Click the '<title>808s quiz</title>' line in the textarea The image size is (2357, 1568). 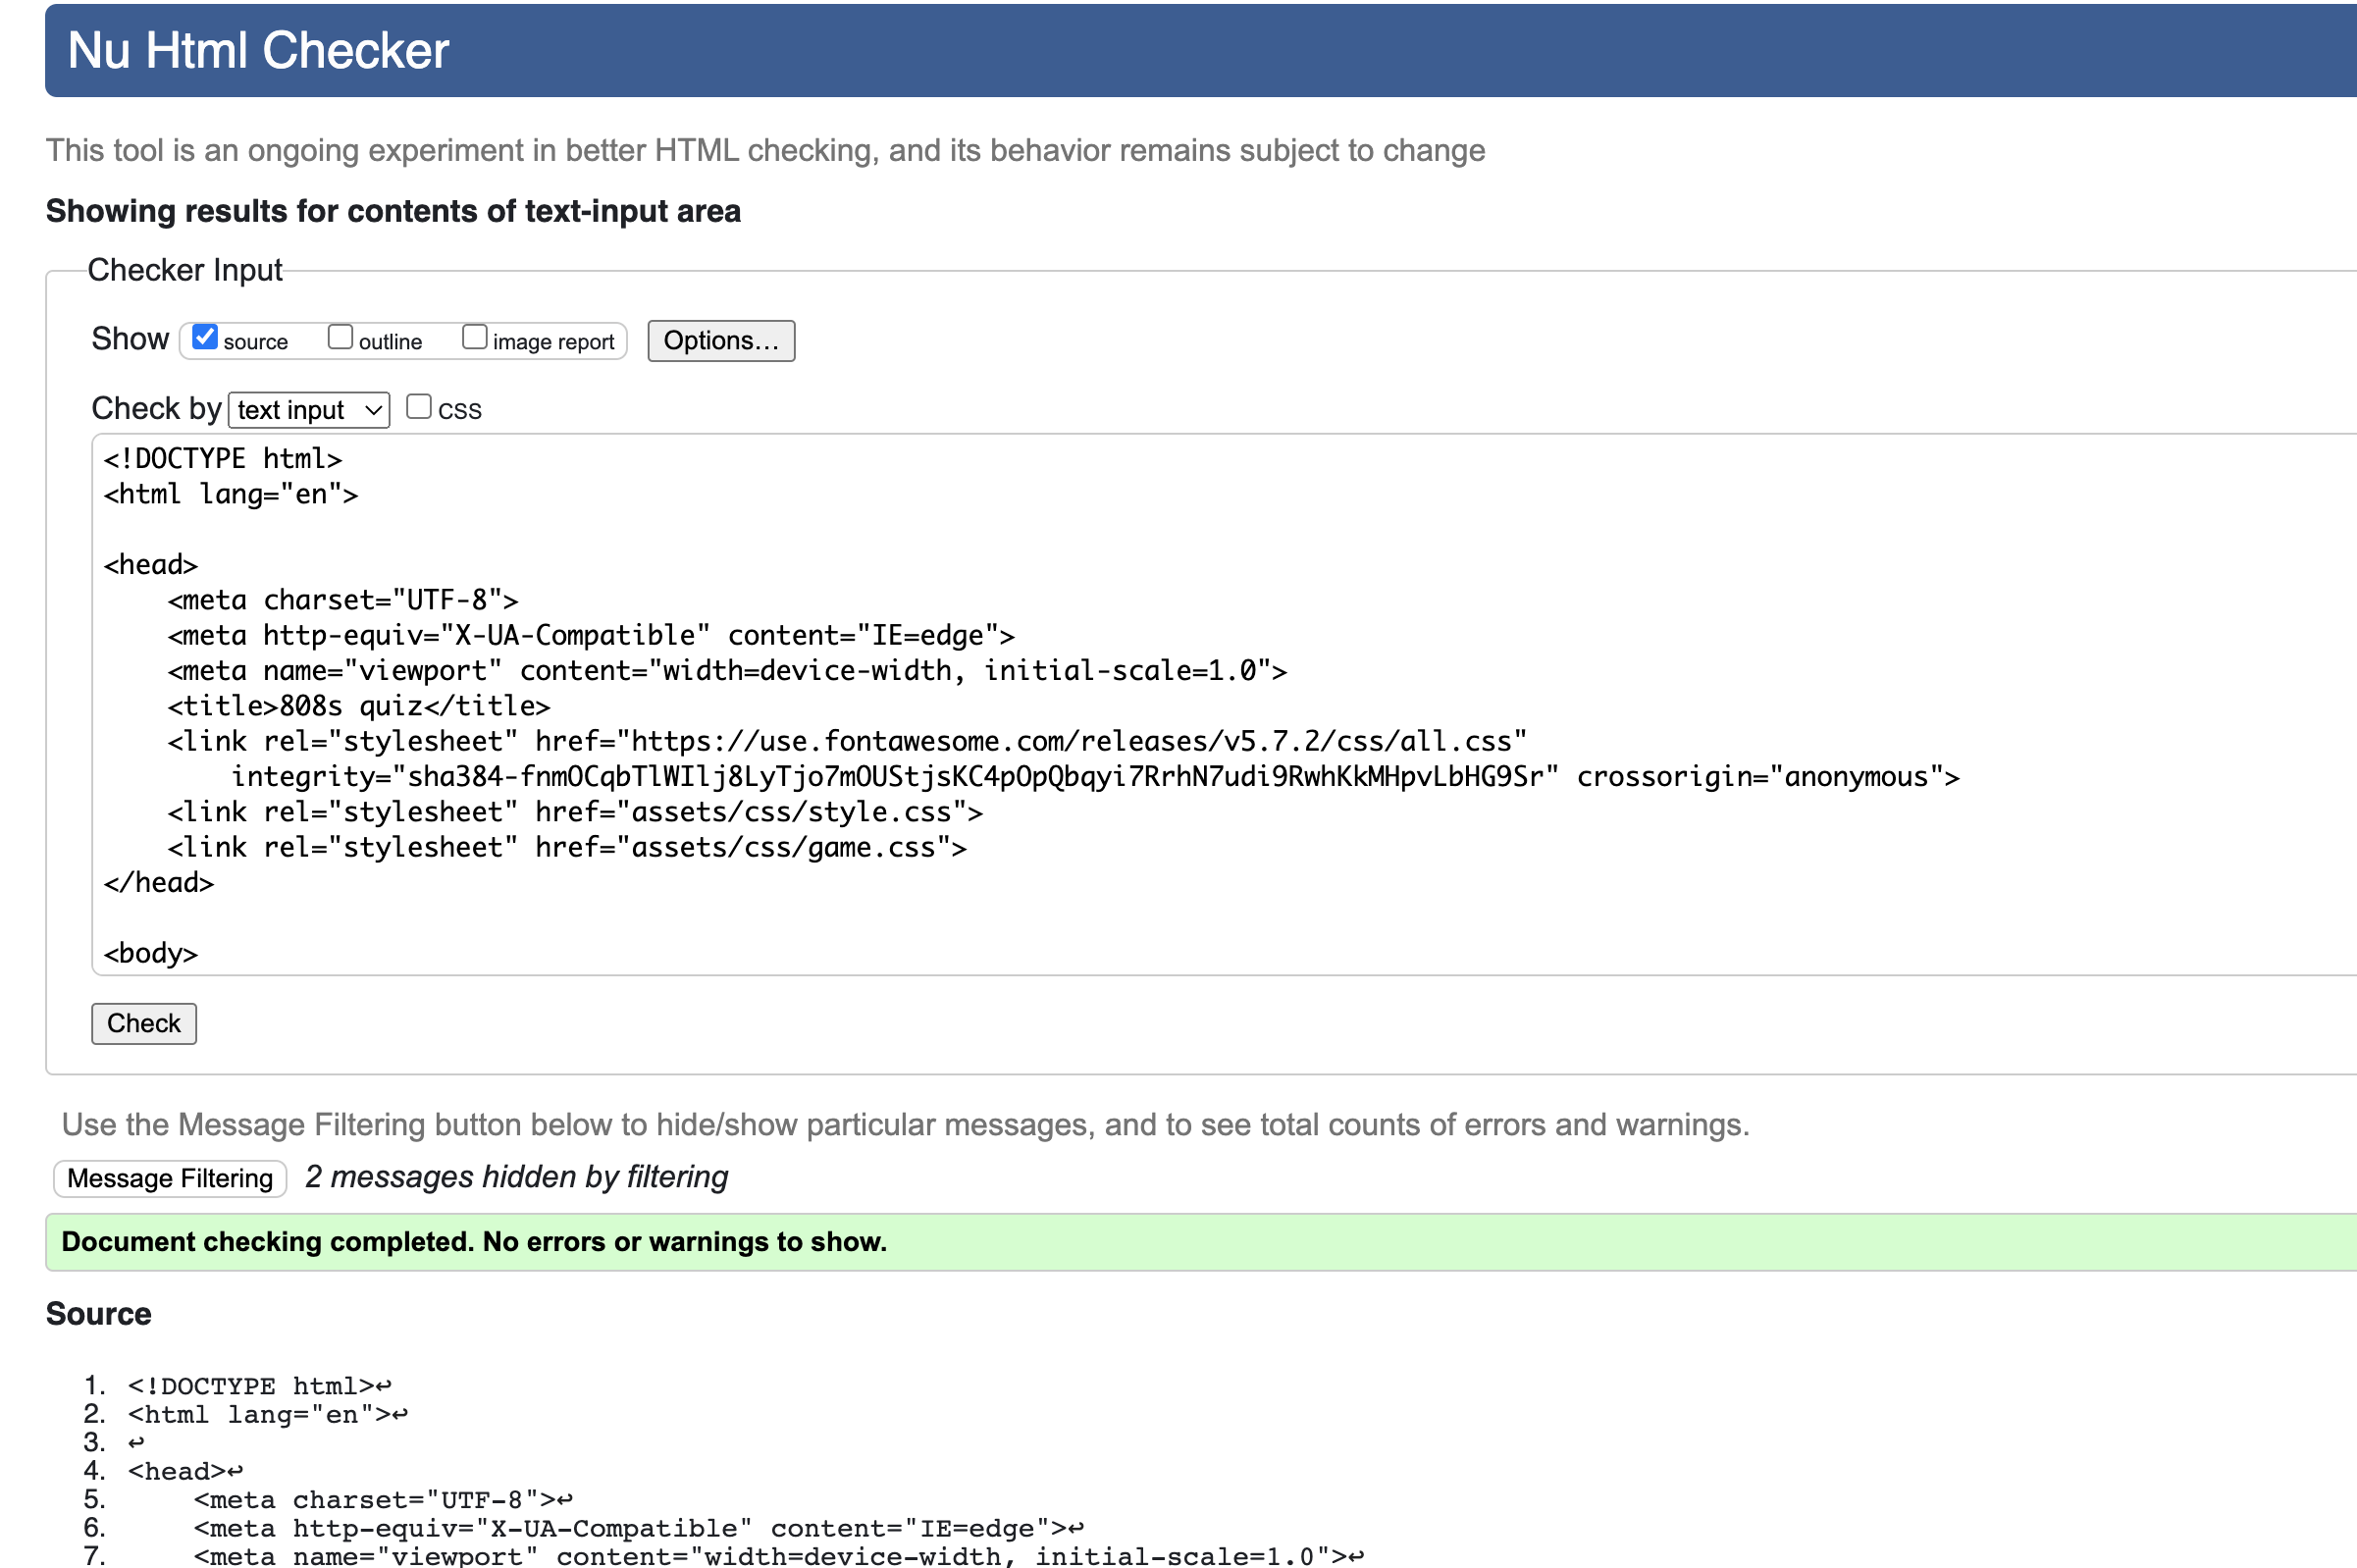[x=359, y=706]
